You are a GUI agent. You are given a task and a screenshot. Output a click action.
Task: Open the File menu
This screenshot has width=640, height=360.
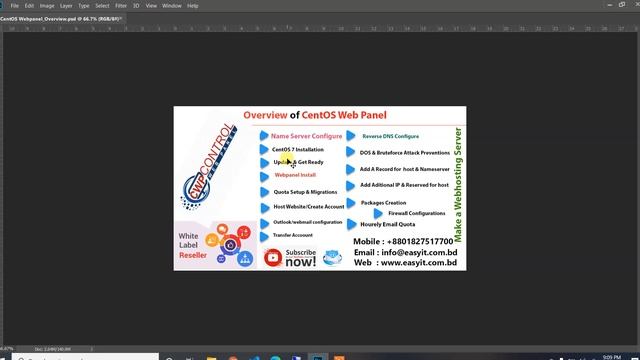point(14,6)
